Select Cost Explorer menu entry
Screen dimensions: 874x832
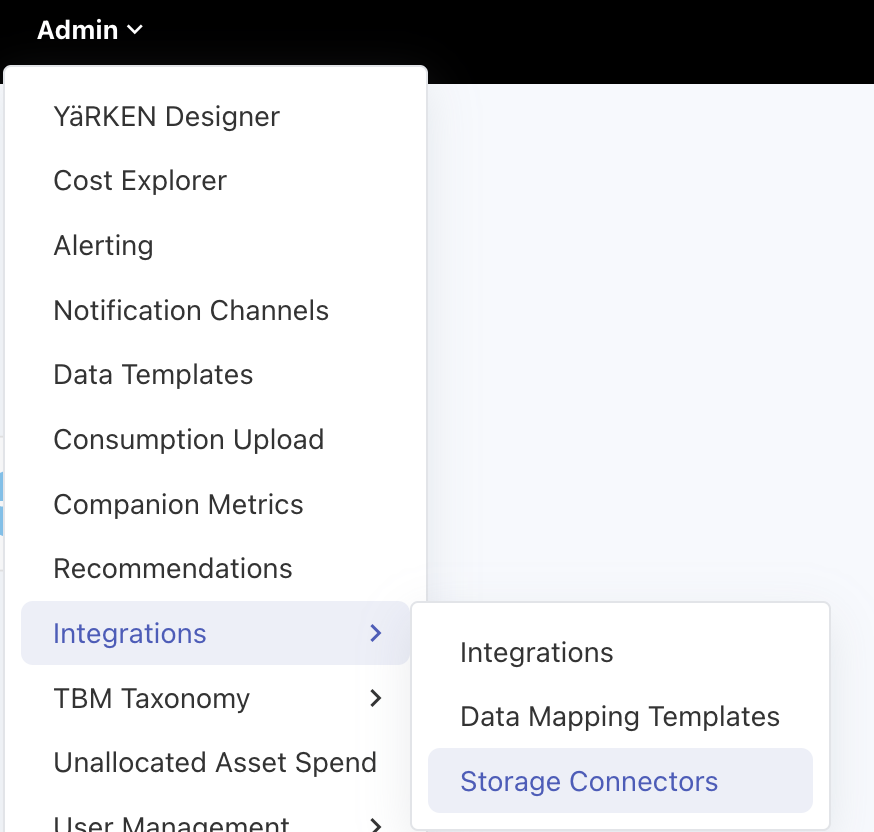[140, 181]
